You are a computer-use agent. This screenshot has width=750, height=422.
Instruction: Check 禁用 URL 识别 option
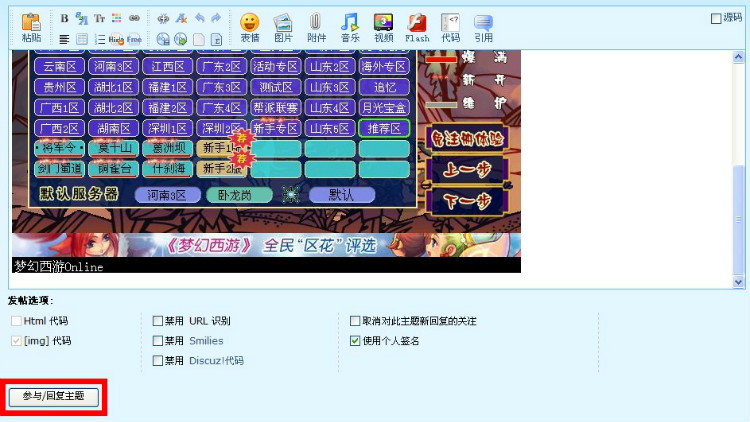click(x=157, y=321)
